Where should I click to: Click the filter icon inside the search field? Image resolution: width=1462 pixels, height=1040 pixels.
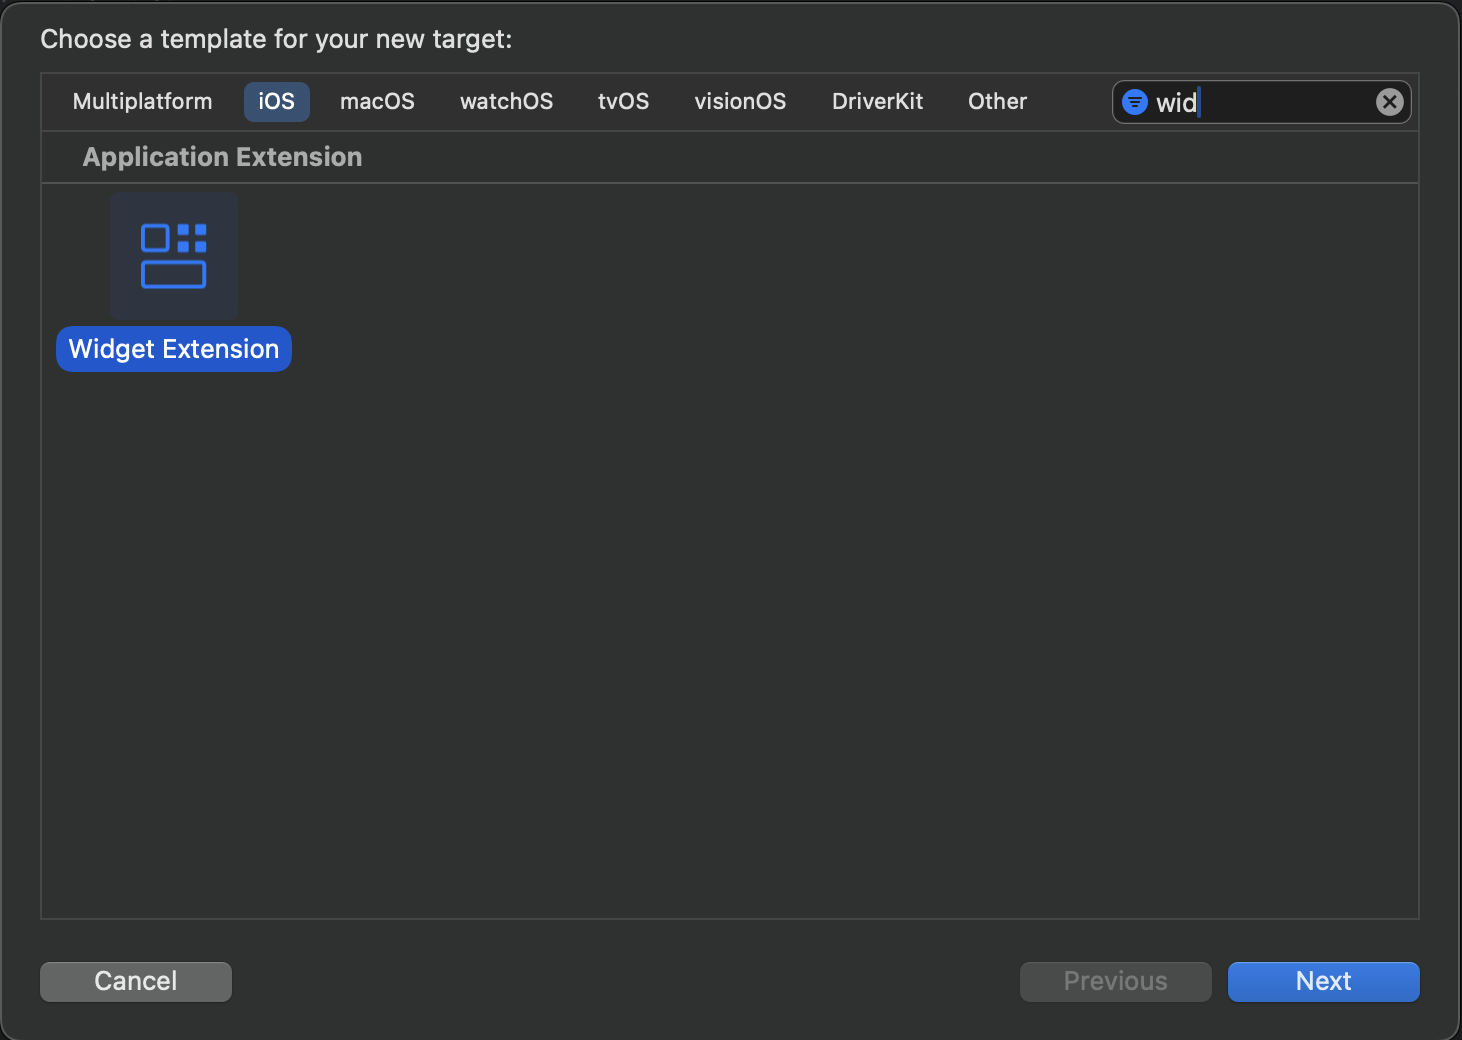tap(1134, 101)
